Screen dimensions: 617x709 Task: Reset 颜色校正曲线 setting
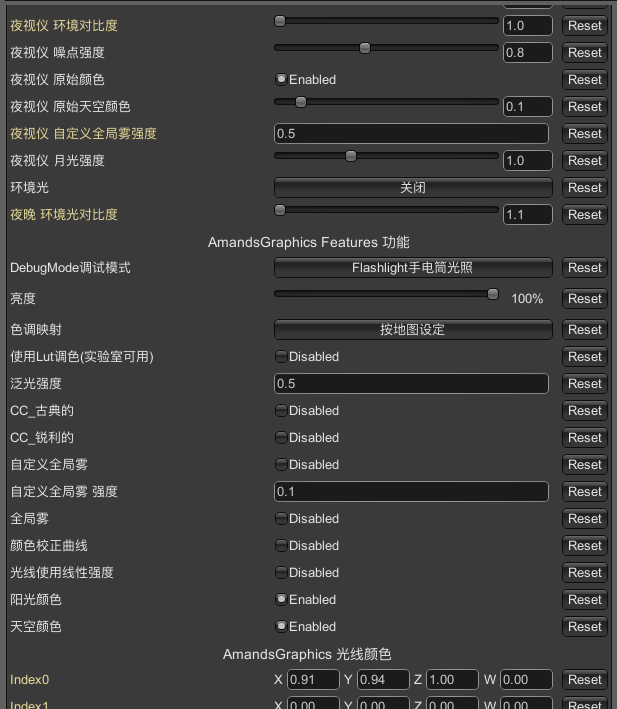[585, 546]
